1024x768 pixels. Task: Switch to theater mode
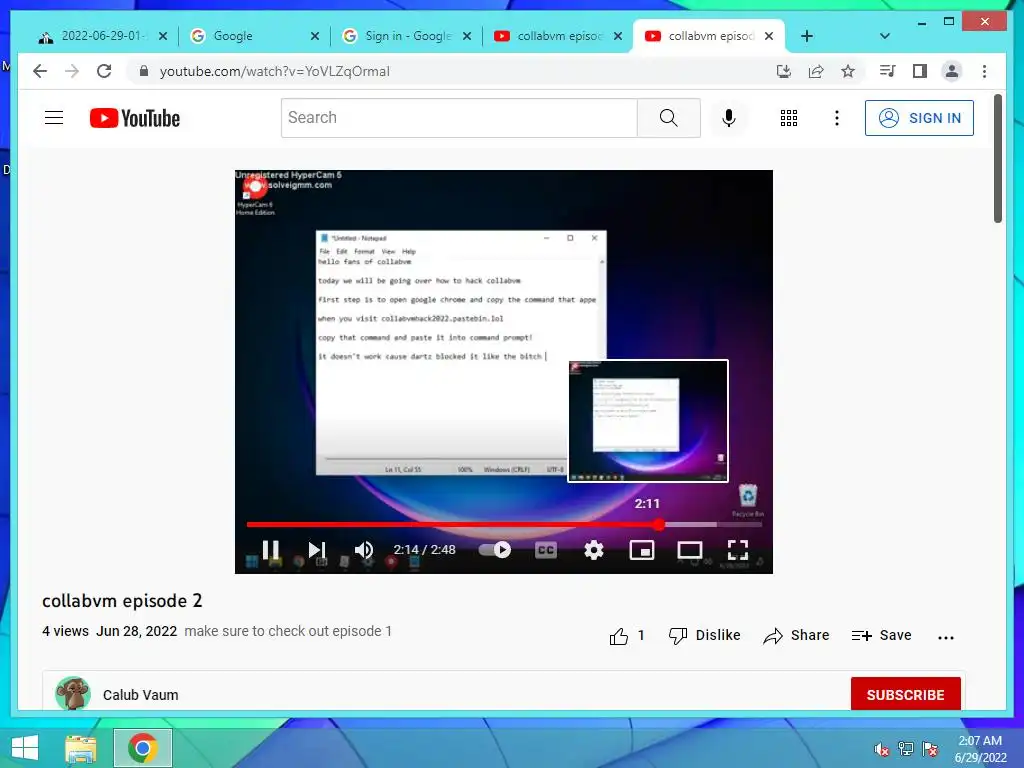tap(690, 550)
